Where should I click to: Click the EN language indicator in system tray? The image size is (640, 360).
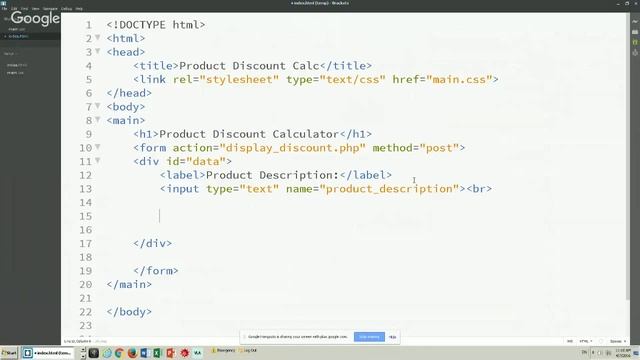pos(584,353)
